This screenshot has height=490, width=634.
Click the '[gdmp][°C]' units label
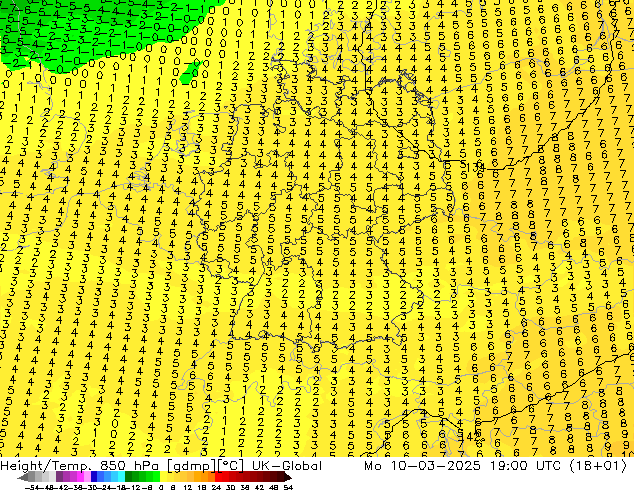[206, 466]
